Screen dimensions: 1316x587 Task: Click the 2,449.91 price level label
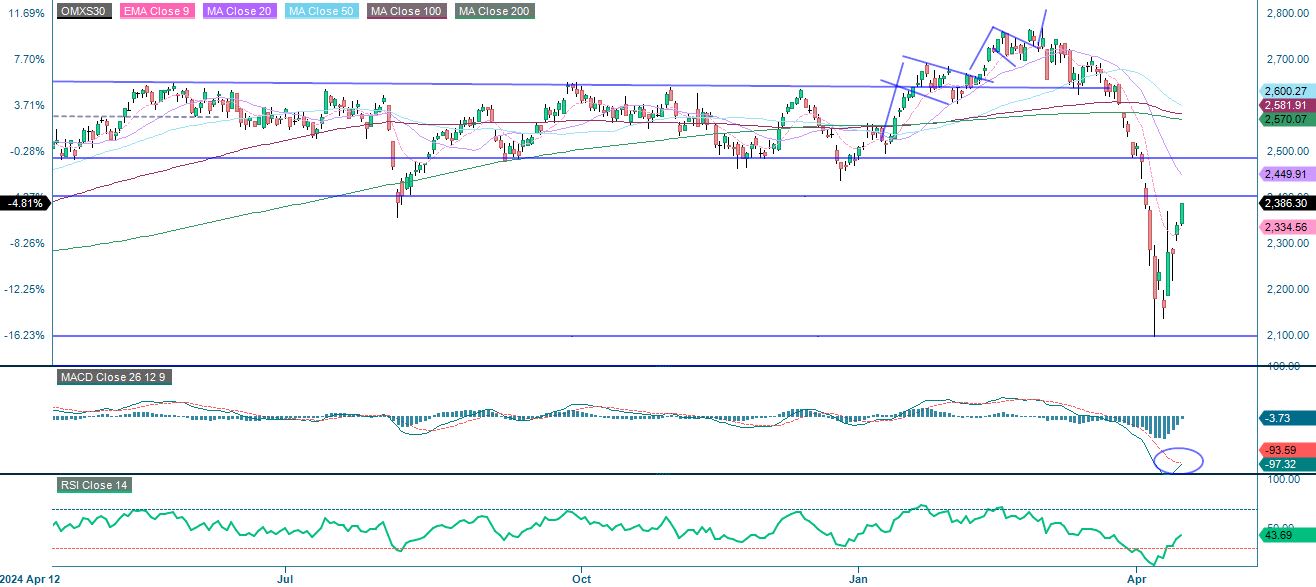(1286, 174)
